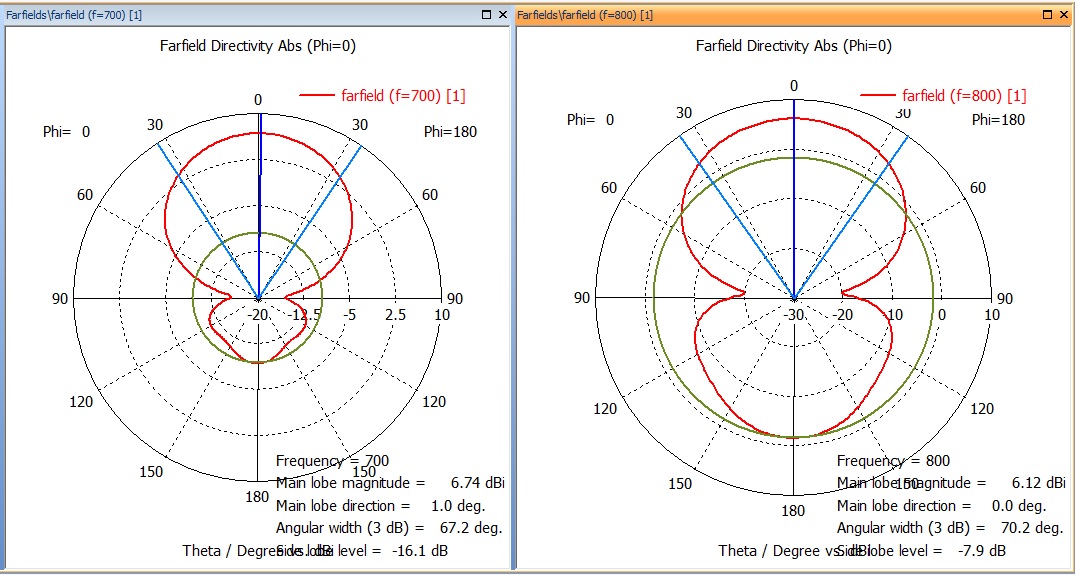This screenshot has height=575, width=1078.
Task: Click main lobe direction 1.0 deg. value
Action: (x=458, y=506)
